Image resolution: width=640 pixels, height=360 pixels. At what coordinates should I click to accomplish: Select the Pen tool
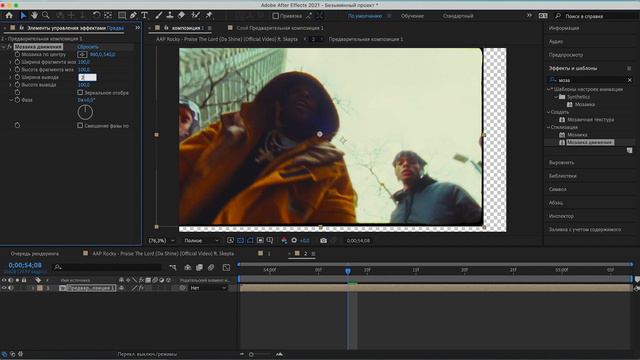(x=133, y=16)
